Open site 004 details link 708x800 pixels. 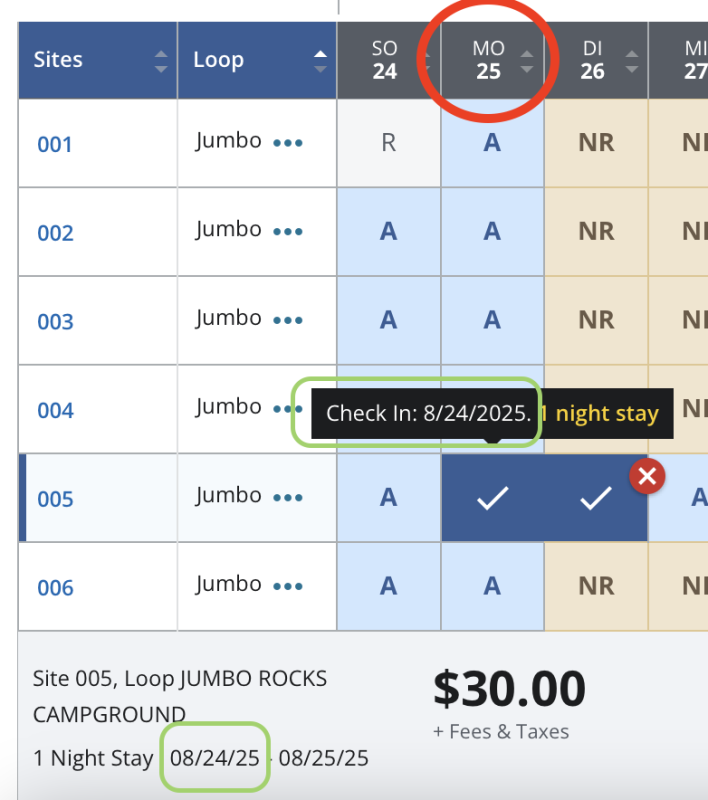[x=55, y=411]
